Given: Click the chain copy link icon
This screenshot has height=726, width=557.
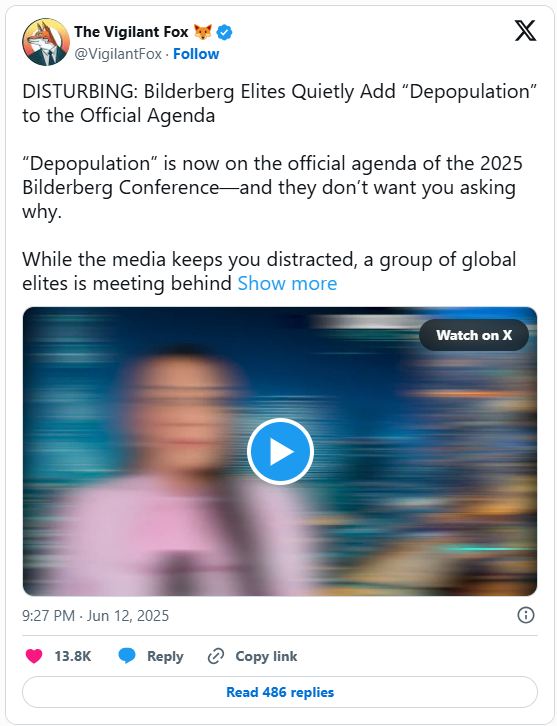Looking at the screenshot, I should 216,656.
